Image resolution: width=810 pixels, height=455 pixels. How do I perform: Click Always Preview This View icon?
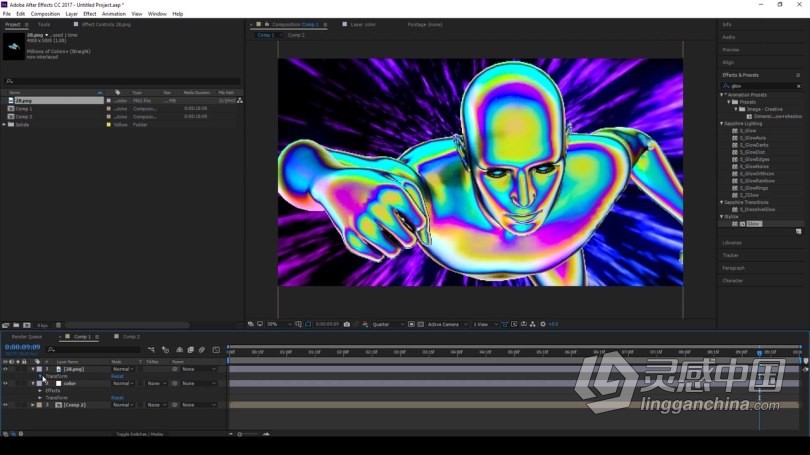(251, 324)
